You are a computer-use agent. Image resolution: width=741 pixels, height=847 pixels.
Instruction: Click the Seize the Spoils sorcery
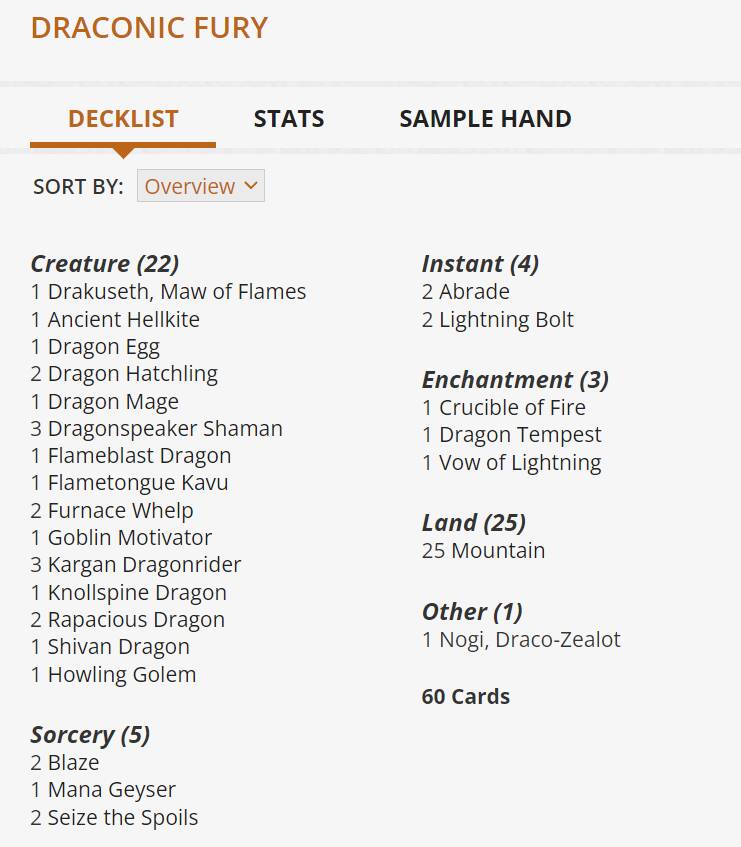(123, 818)
